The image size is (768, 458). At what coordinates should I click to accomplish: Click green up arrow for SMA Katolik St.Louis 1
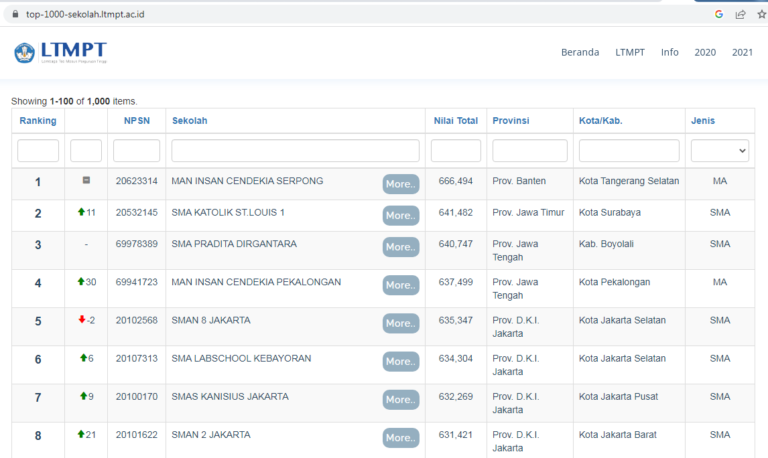[81, 212]
